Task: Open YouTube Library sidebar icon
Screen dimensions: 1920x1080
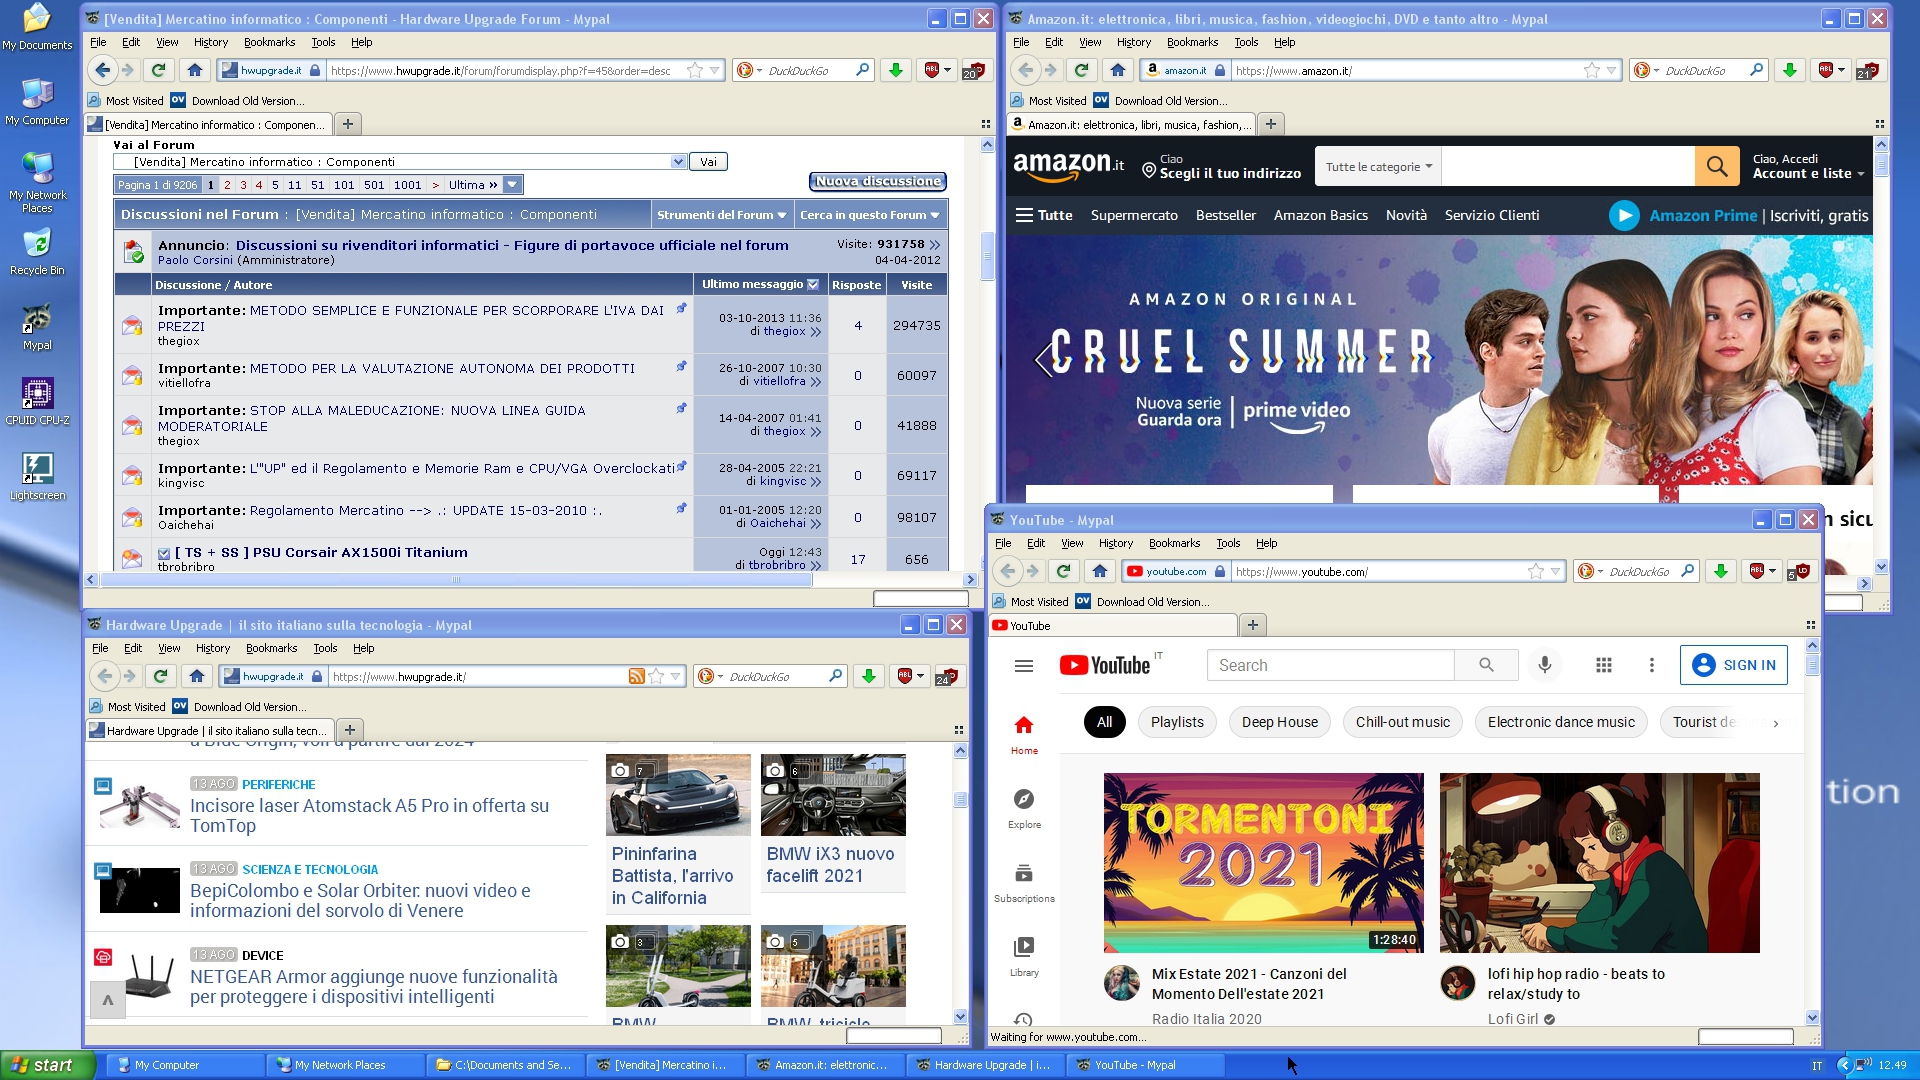Action: click(1024, 956)
